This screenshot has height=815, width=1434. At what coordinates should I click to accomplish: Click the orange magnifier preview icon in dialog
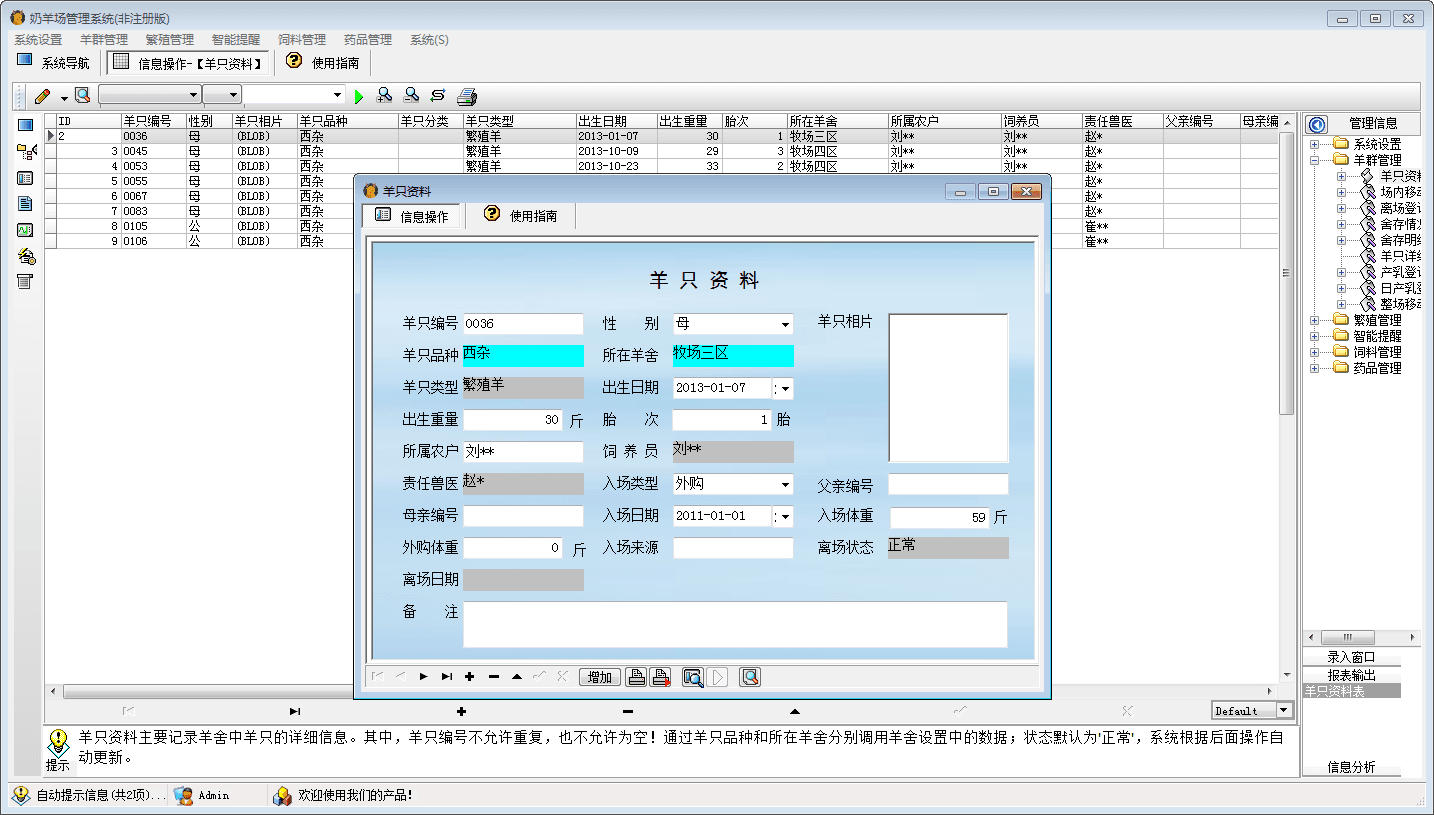click(751, 677)
